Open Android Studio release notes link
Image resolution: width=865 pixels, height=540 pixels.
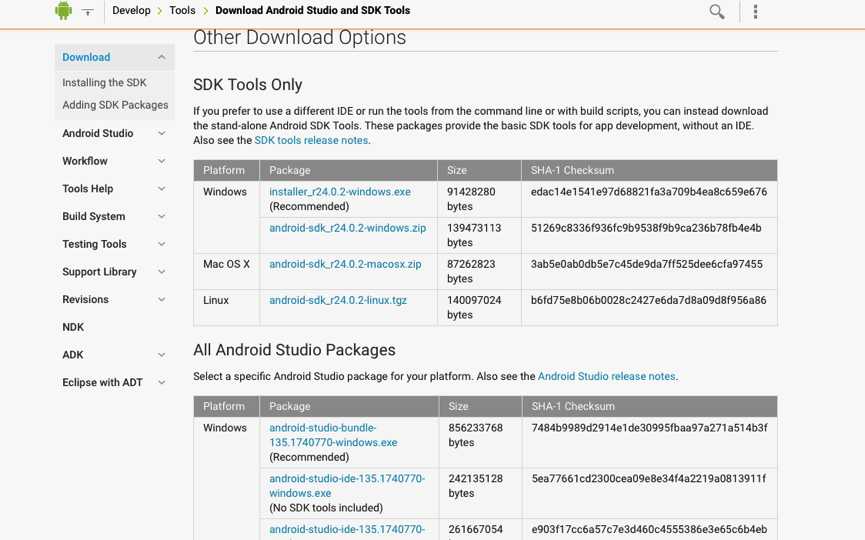[606, 376]
